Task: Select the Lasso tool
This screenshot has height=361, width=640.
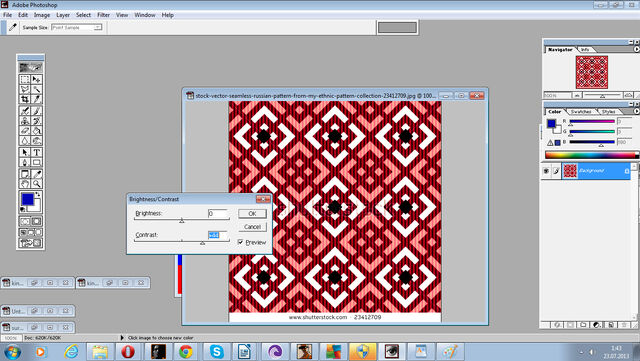Action: [25, 89]
